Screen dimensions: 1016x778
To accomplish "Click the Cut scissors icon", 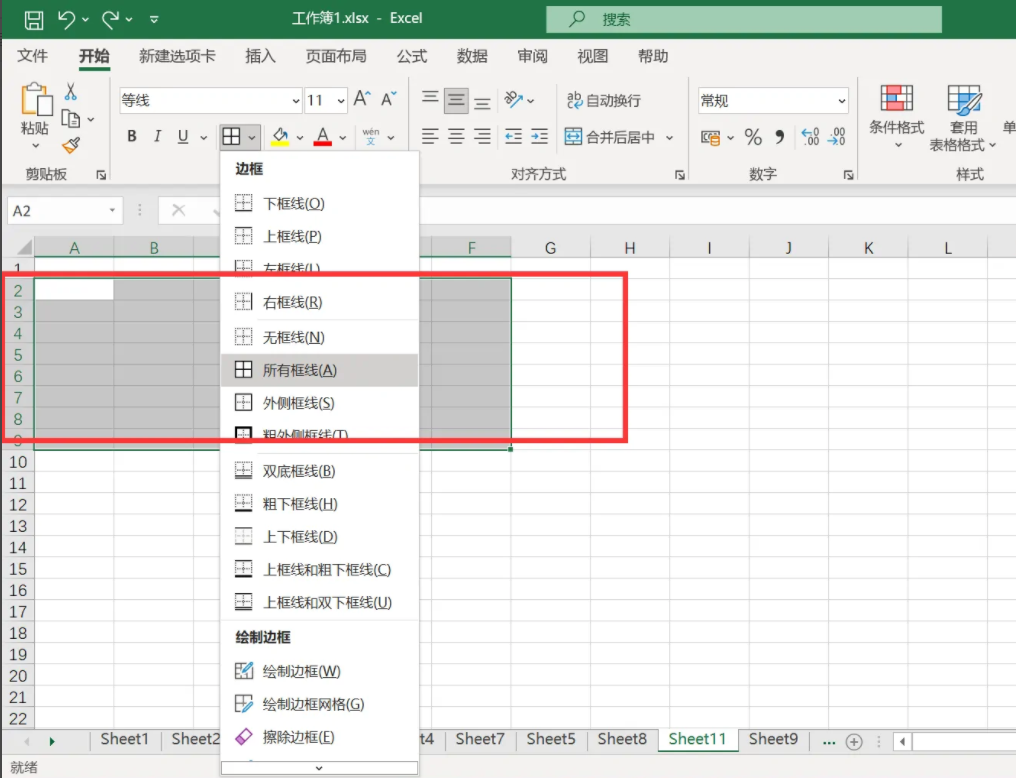I will coord(70,92).
